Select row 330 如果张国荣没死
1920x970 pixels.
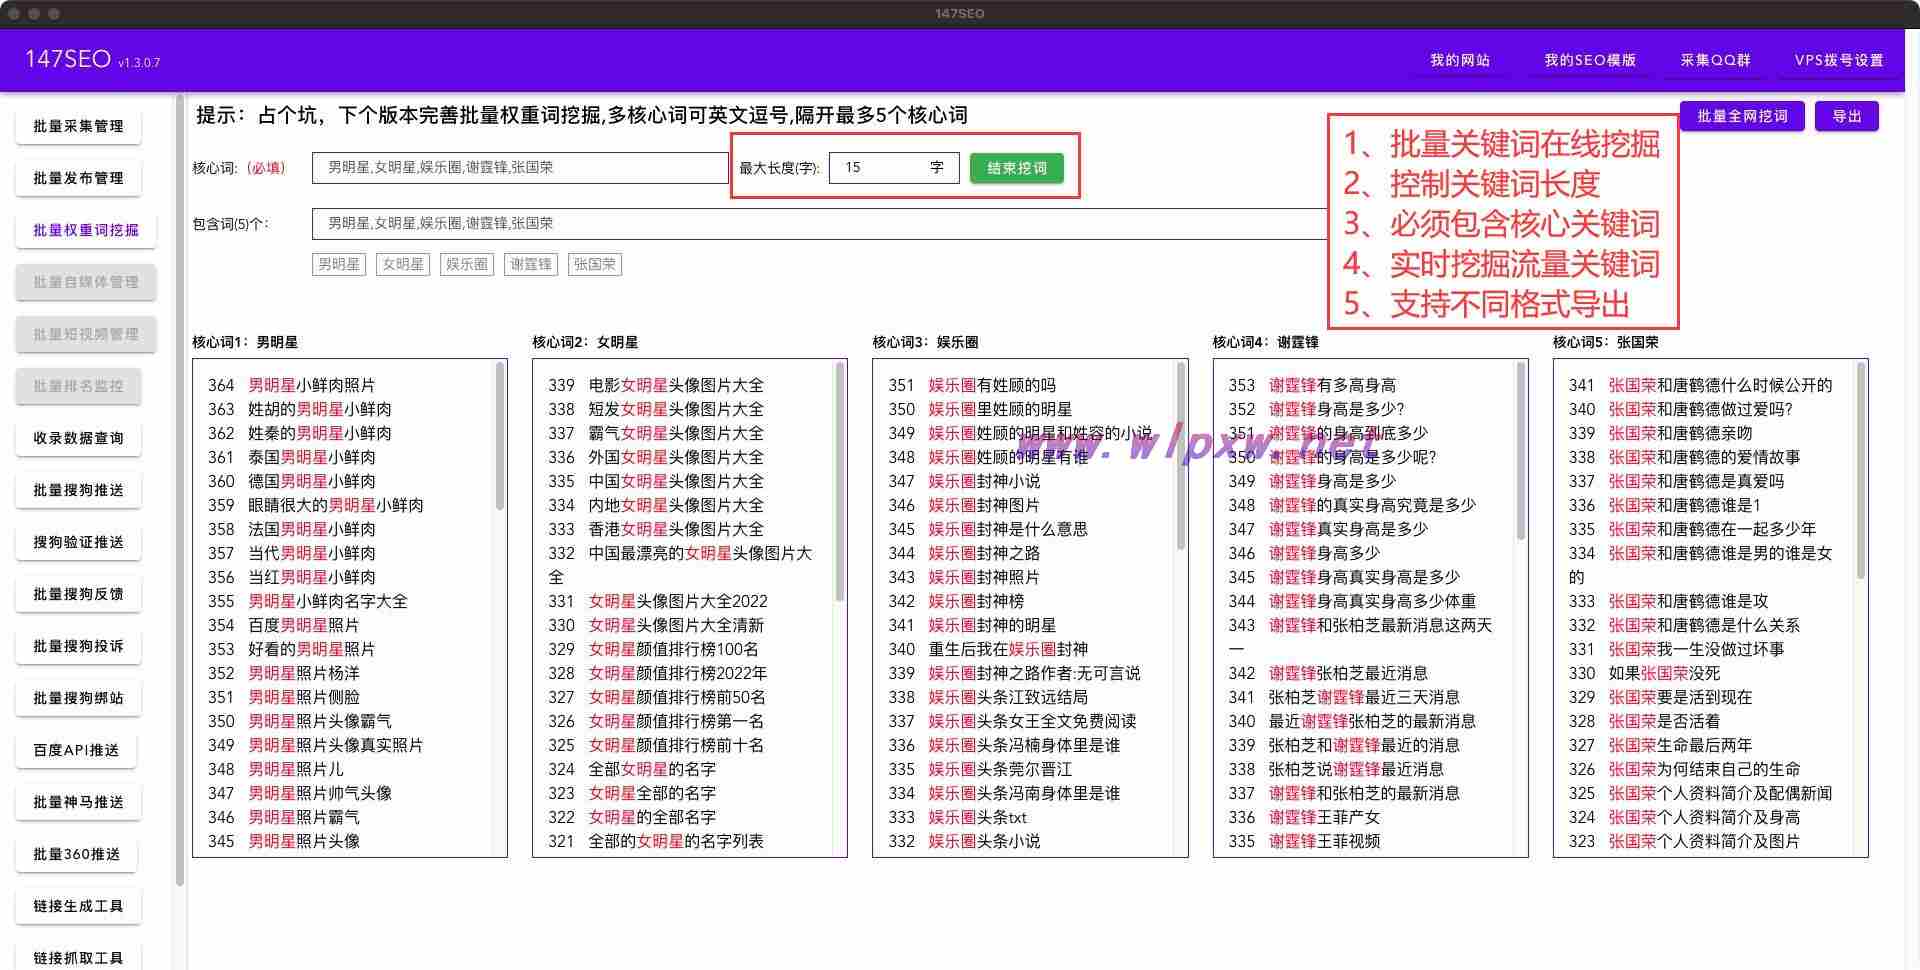1644,673
